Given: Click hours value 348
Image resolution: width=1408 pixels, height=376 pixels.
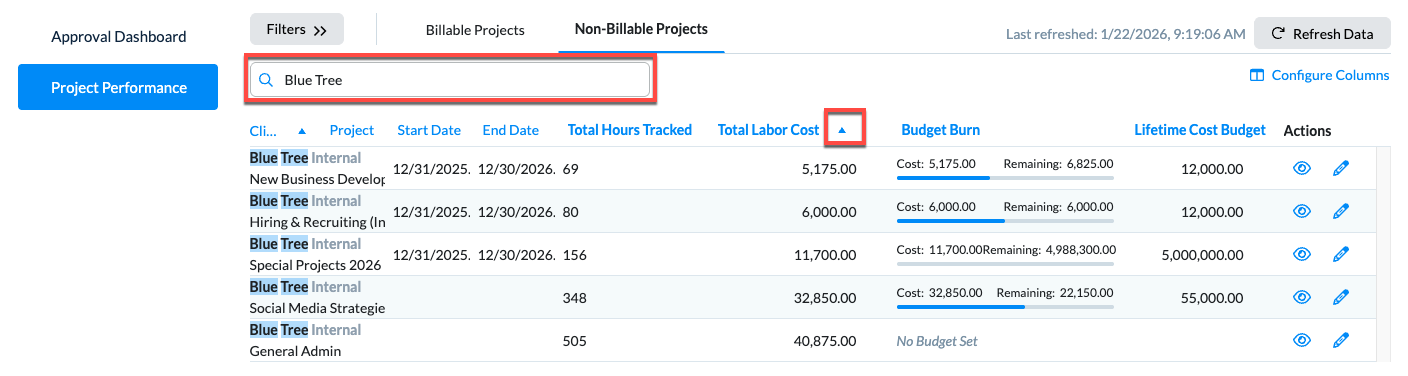Looking at the screenshot, I should pos(575,297).
